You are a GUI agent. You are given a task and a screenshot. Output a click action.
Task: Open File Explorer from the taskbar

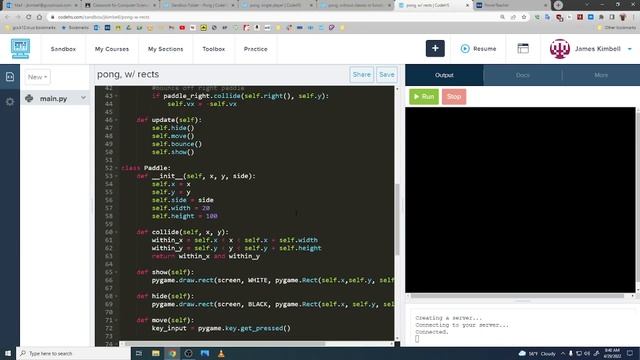click(x=156, y=353)
